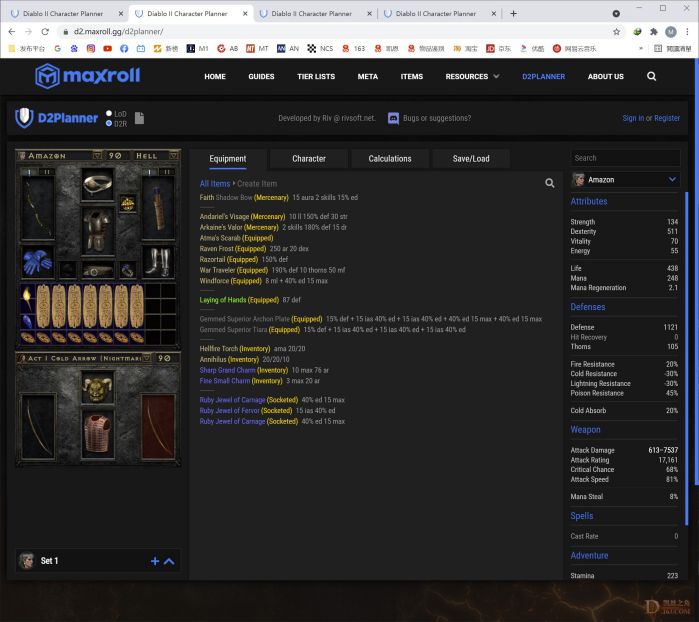Viewport: 699px width, 622px height.
Task: Open the Save/Load tab
Action: [x=471, y=159]
